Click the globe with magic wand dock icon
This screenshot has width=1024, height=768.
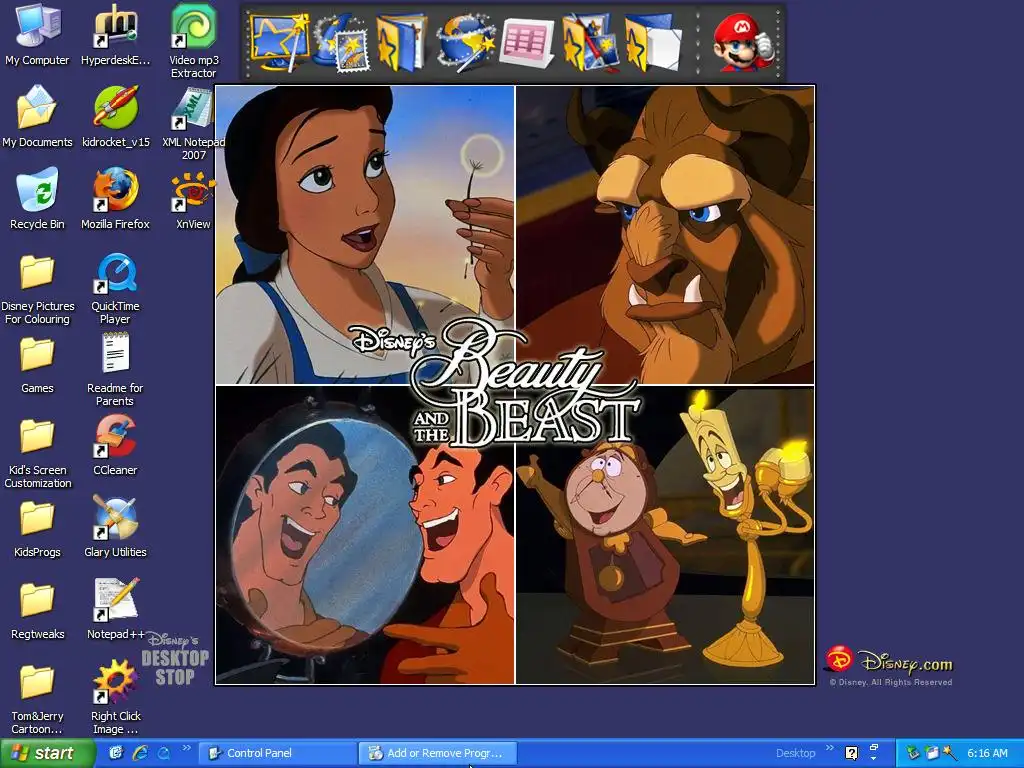tap(464, 43)
